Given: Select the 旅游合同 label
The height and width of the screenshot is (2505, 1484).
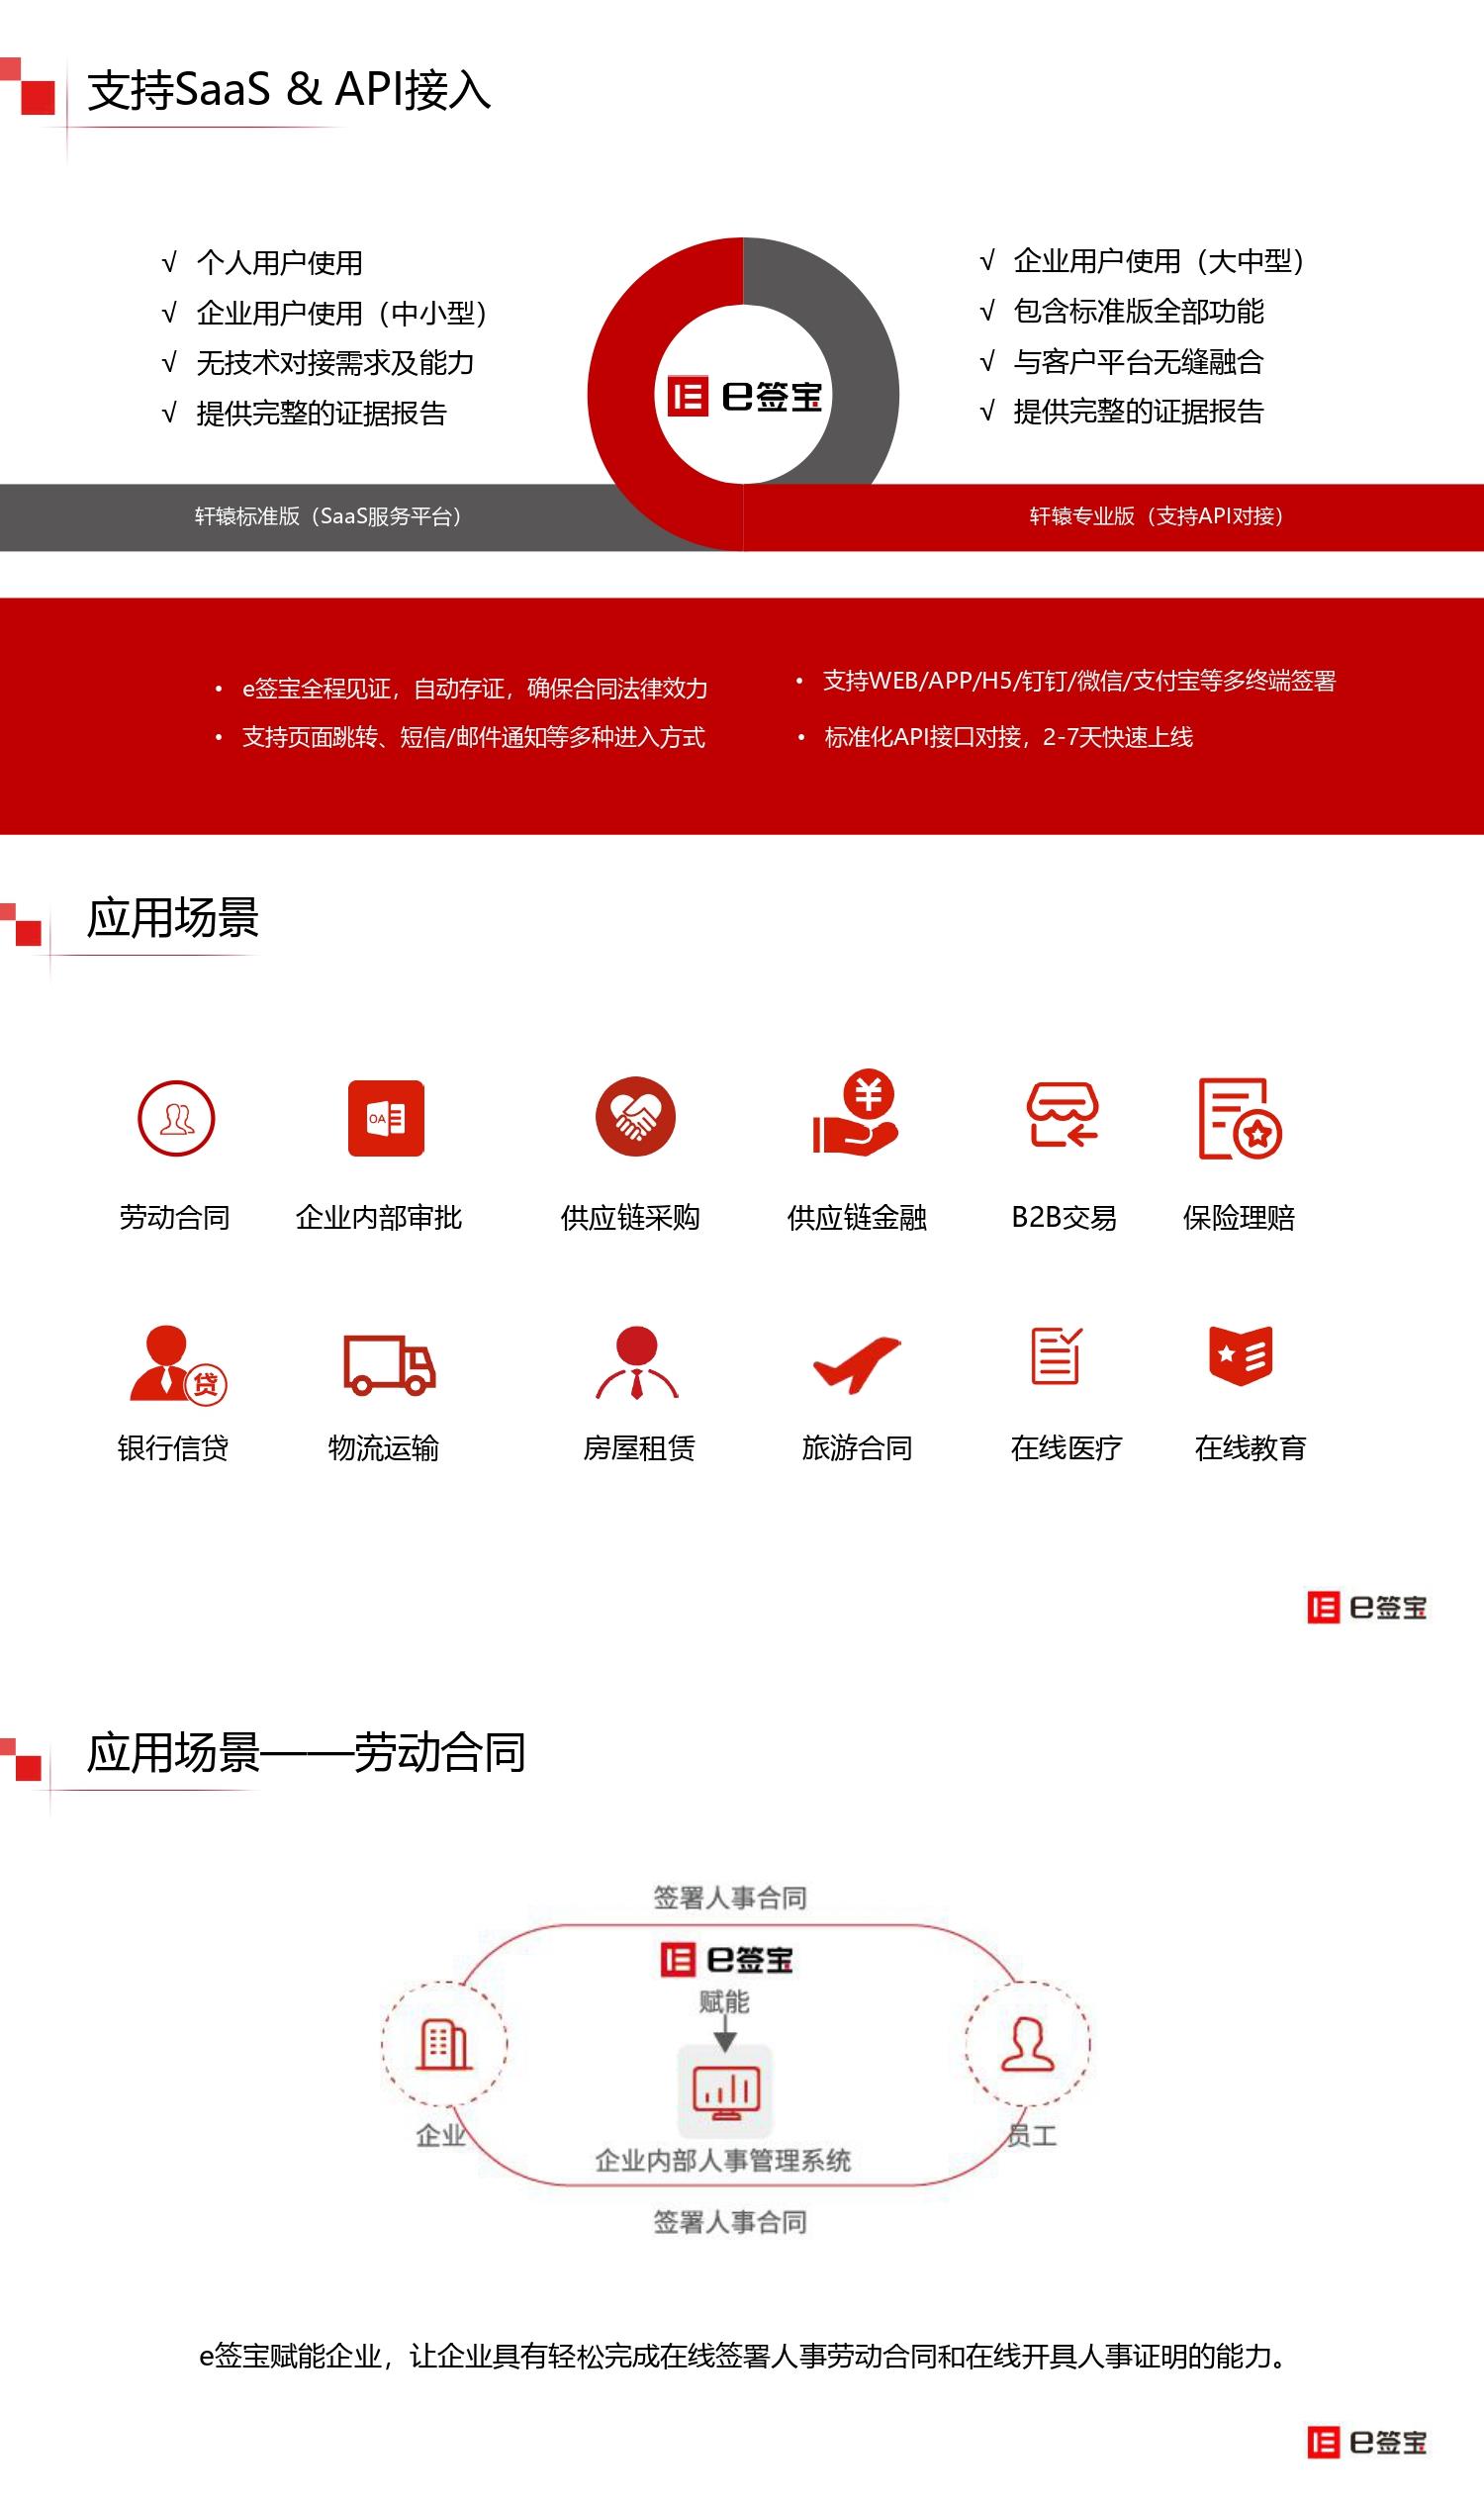Looking at the screenshot, I should tap(857, 1447).
